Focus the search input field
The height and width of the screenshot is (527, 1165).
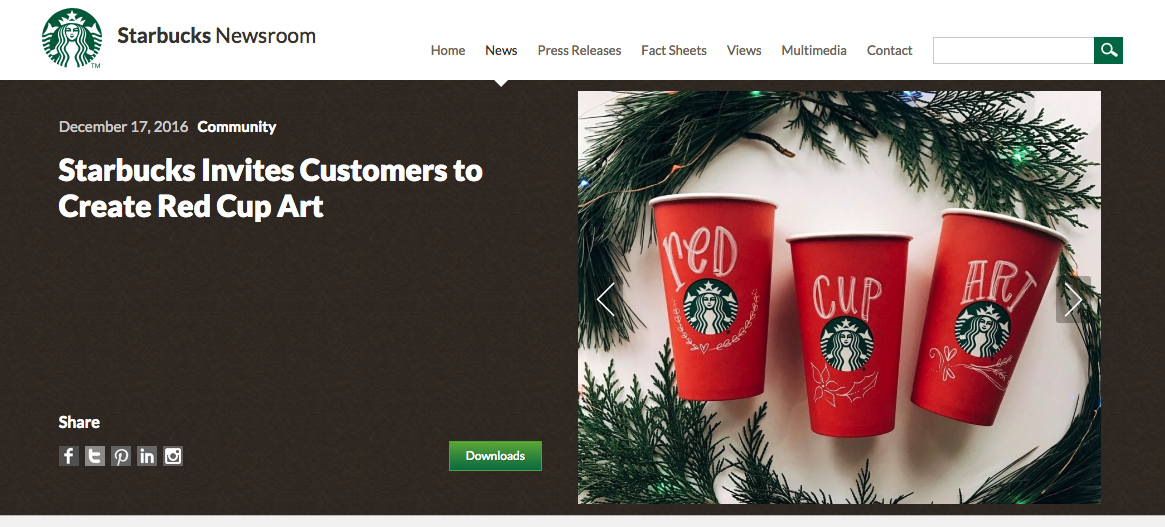click(x=1013, y=51)
